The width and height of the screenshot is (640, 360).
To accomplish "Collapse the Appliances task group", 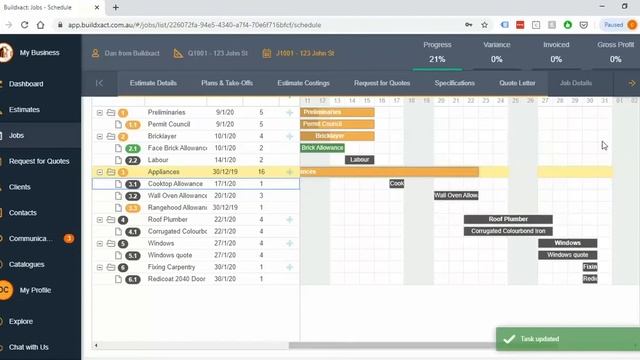I will click(100, 172).
